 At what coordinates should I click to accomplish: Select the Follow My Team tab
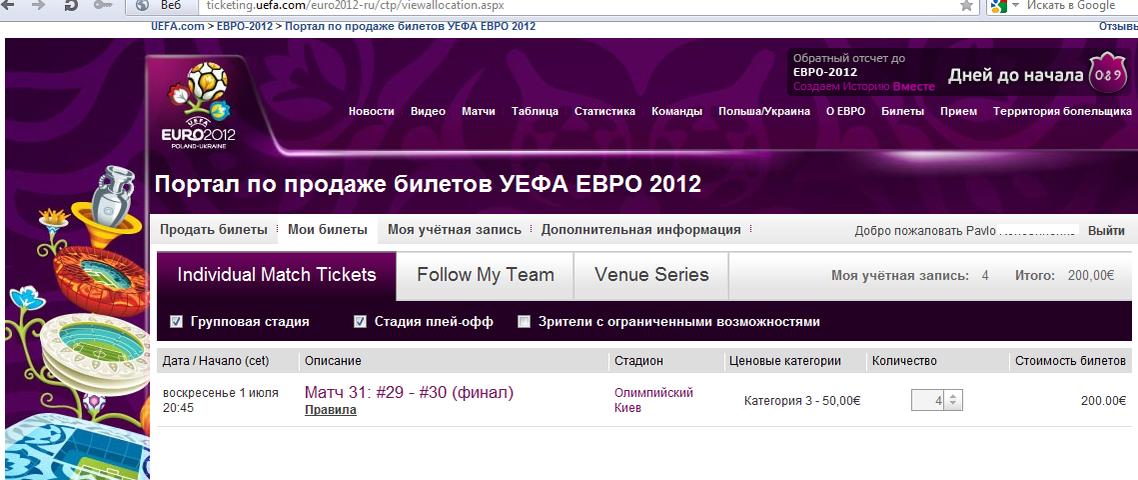[486, 275]
